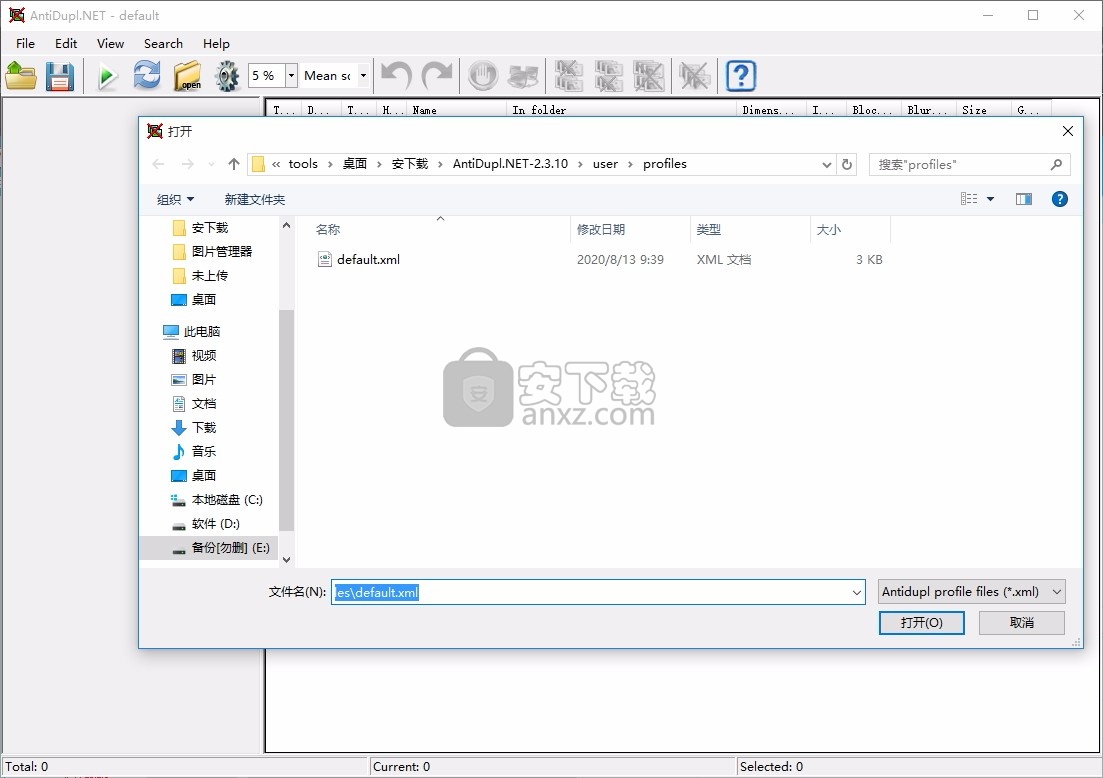Open options via the gear icon
The width and height of the screenshot is (1103, 778).
tap(227, 75)
